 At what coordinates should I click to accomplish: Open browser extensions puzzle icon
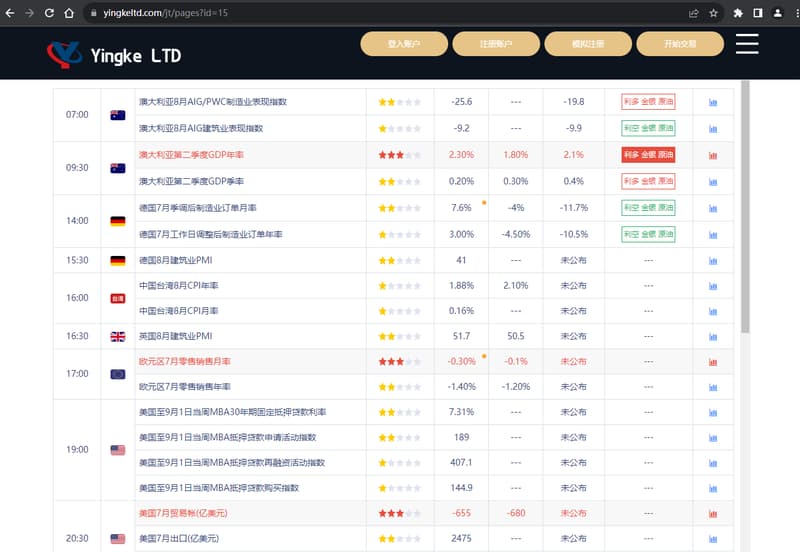(738, 13)
